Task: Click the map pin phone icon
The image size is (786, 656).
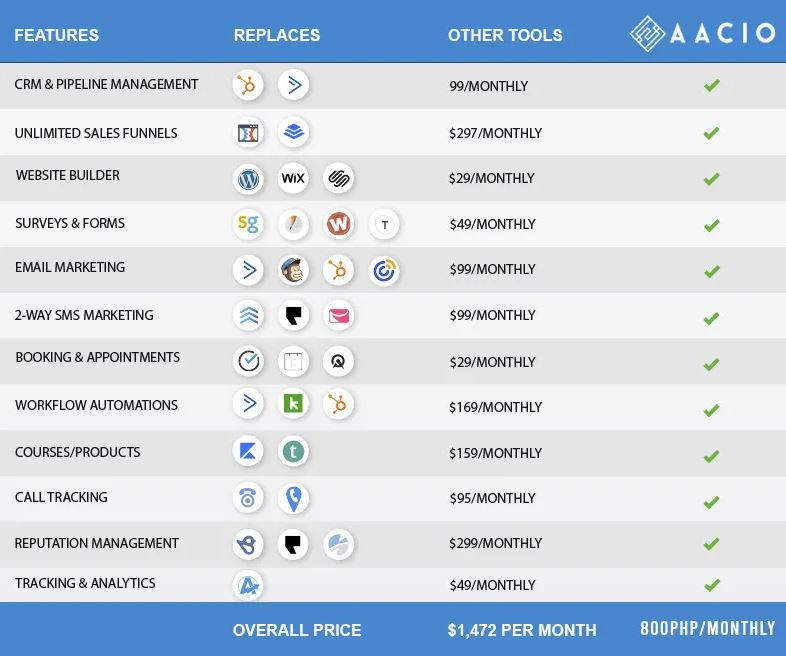Action: 293,498
